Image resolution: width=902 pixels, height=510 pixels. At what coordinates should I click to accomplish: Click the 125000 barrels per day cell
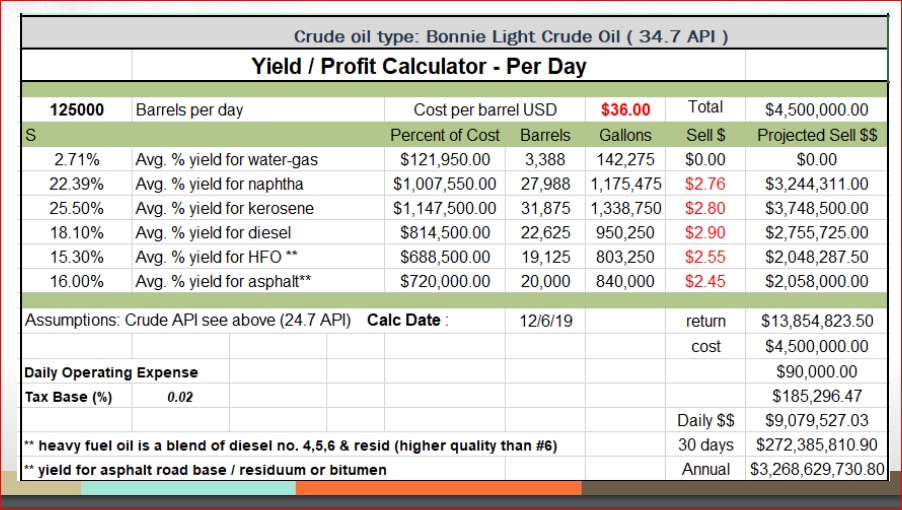click(x=76, y=110)
